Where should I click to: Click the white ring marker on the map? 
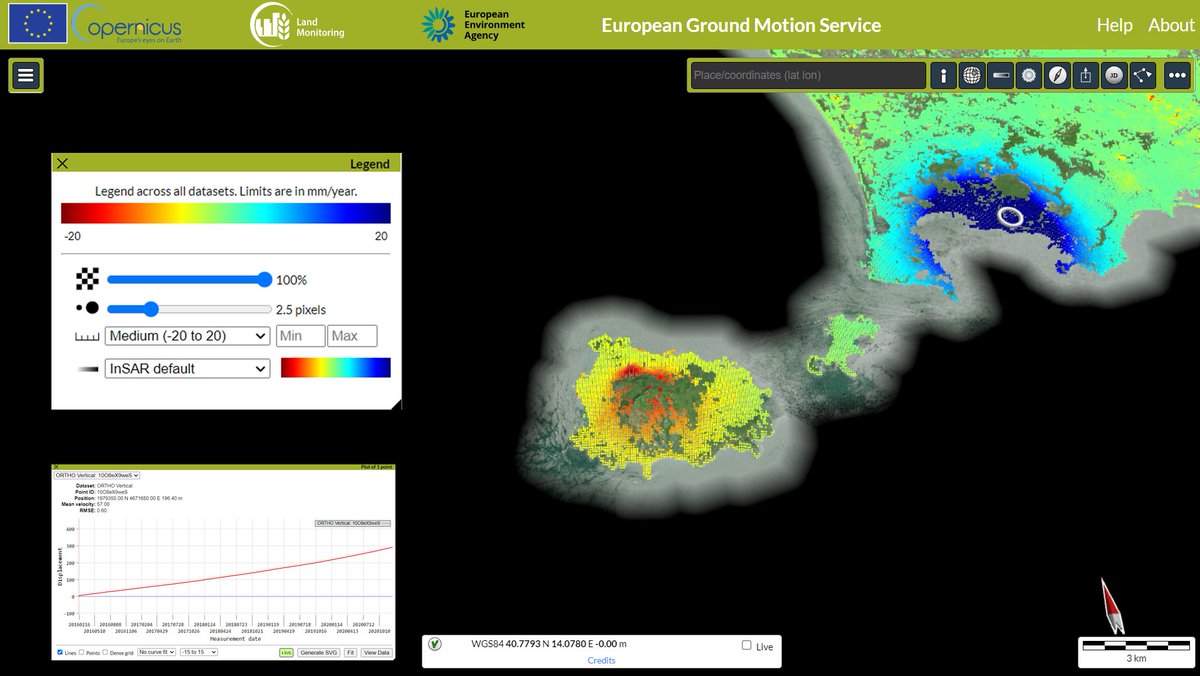(1011, 215)
